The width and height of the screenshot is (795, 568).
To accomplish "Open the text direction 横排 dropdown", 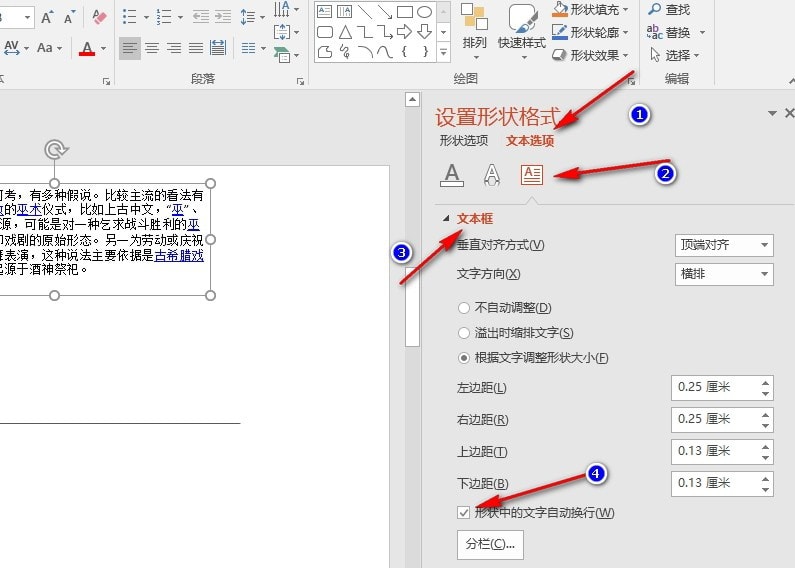I will [723, 274].
